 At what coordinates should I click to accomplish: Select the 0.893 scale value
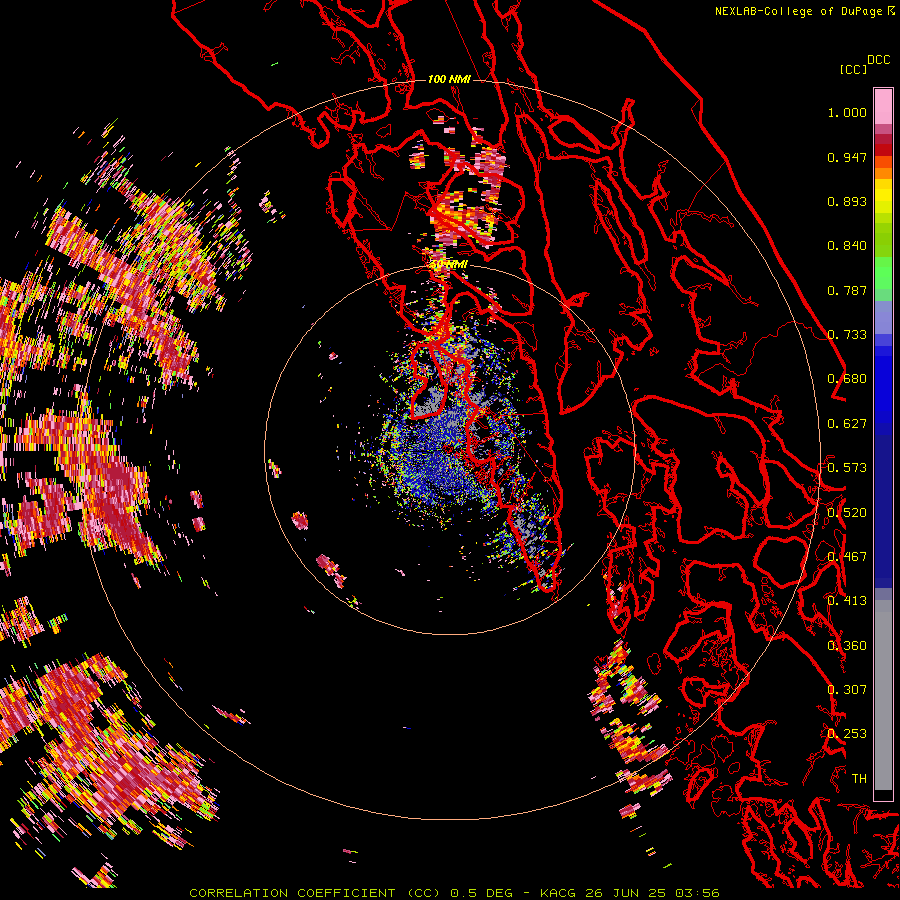(847, 201)
